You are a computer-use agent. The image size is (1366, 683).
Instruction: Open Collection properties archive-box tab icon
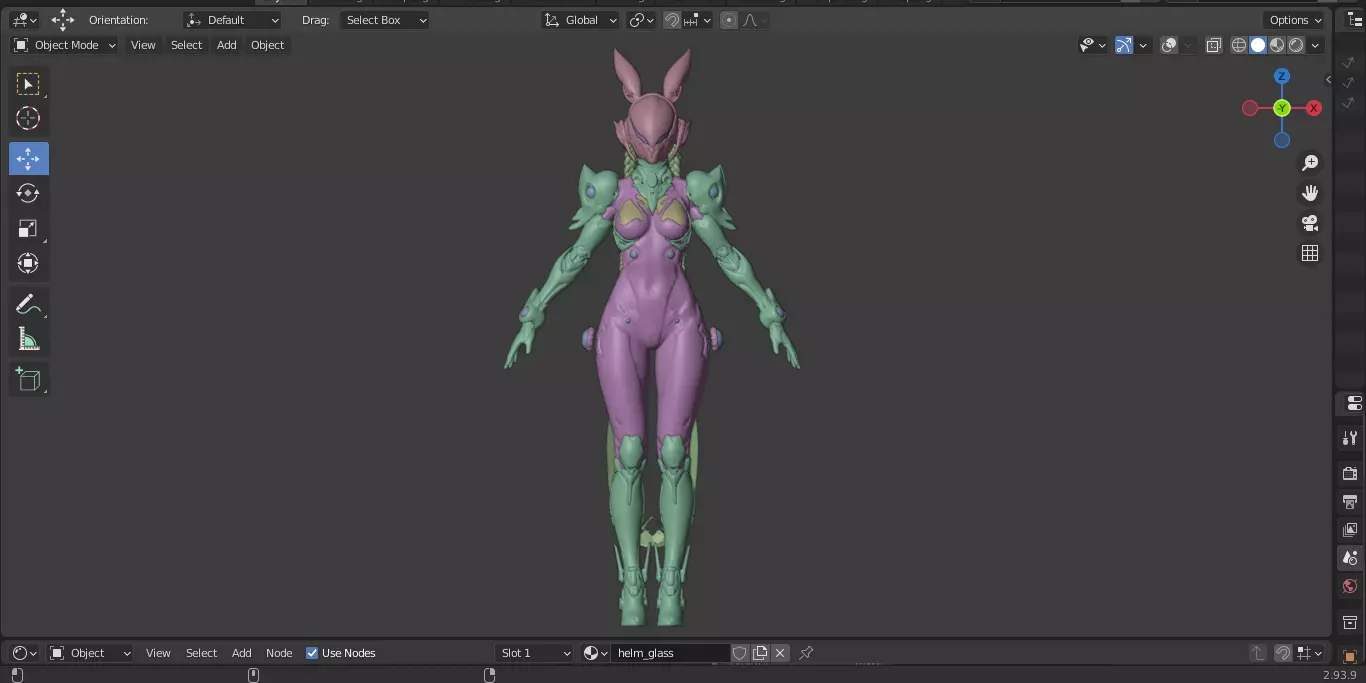(1350, 622)
